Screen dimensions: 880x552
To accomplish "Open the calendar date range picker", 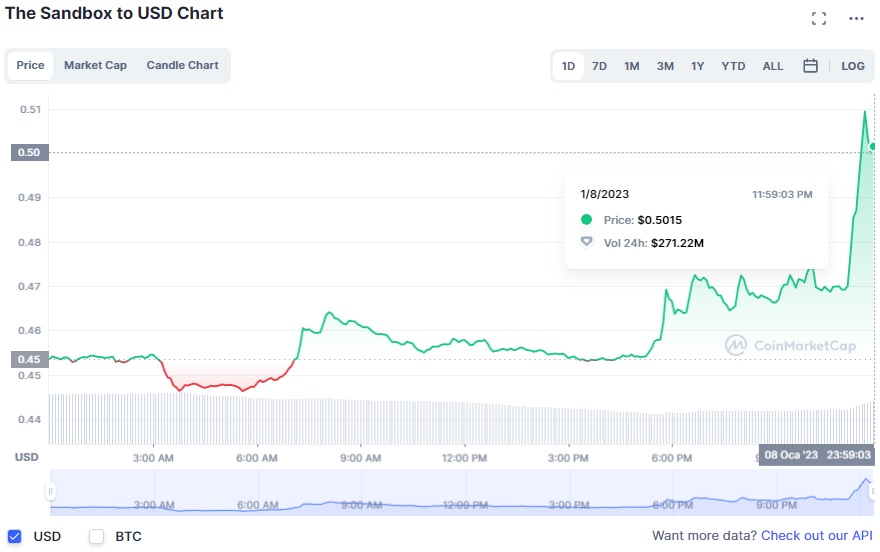I will 810,66.
